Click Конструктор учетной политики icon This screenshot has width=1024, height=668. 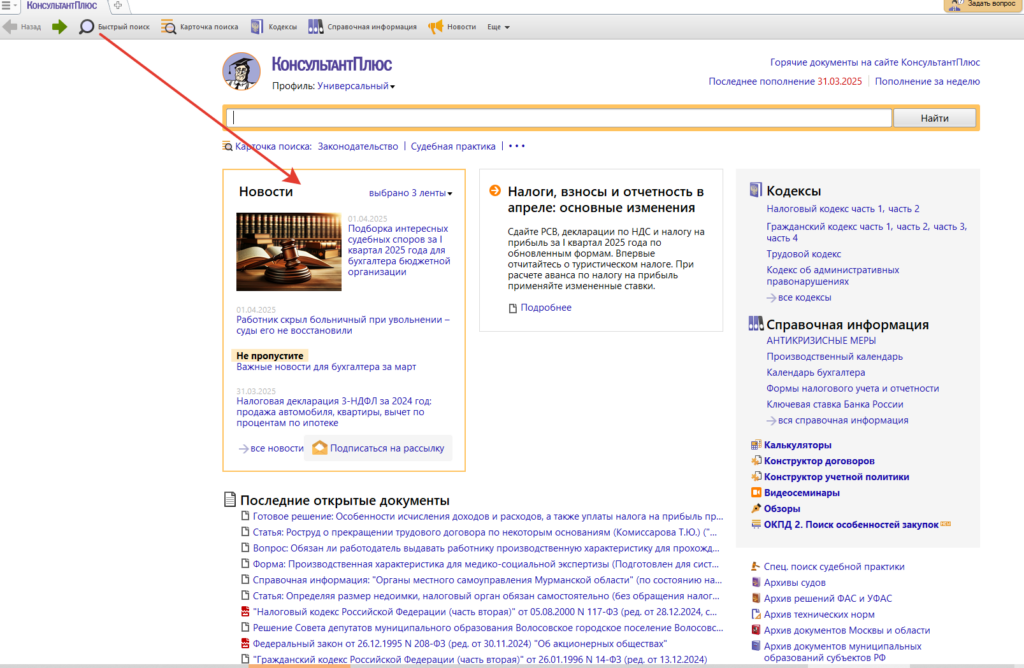pyautogui.click(x=756, y=477)
